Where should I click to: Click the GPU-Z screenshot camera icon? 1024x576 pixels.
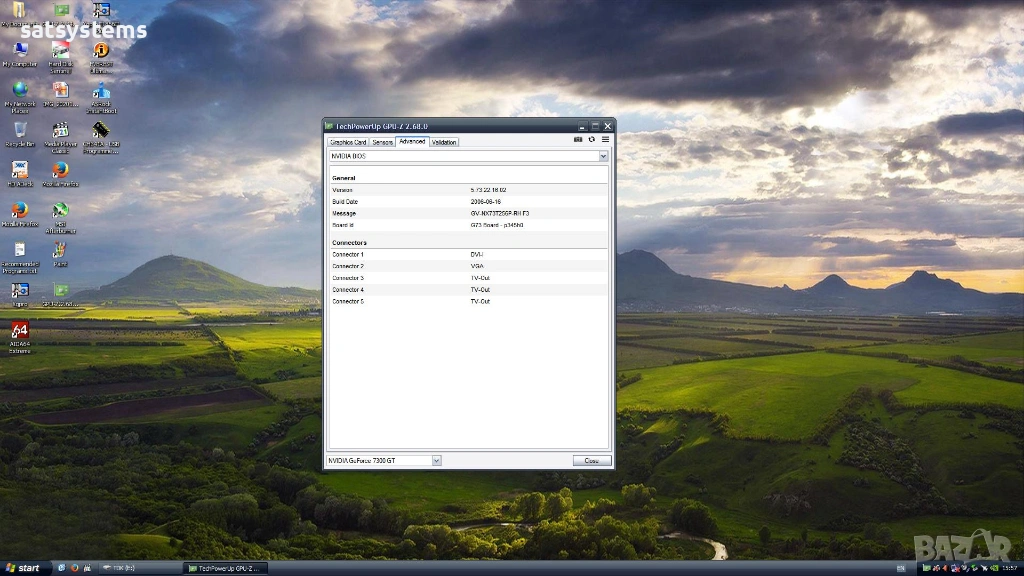click(x=578, y=140)
